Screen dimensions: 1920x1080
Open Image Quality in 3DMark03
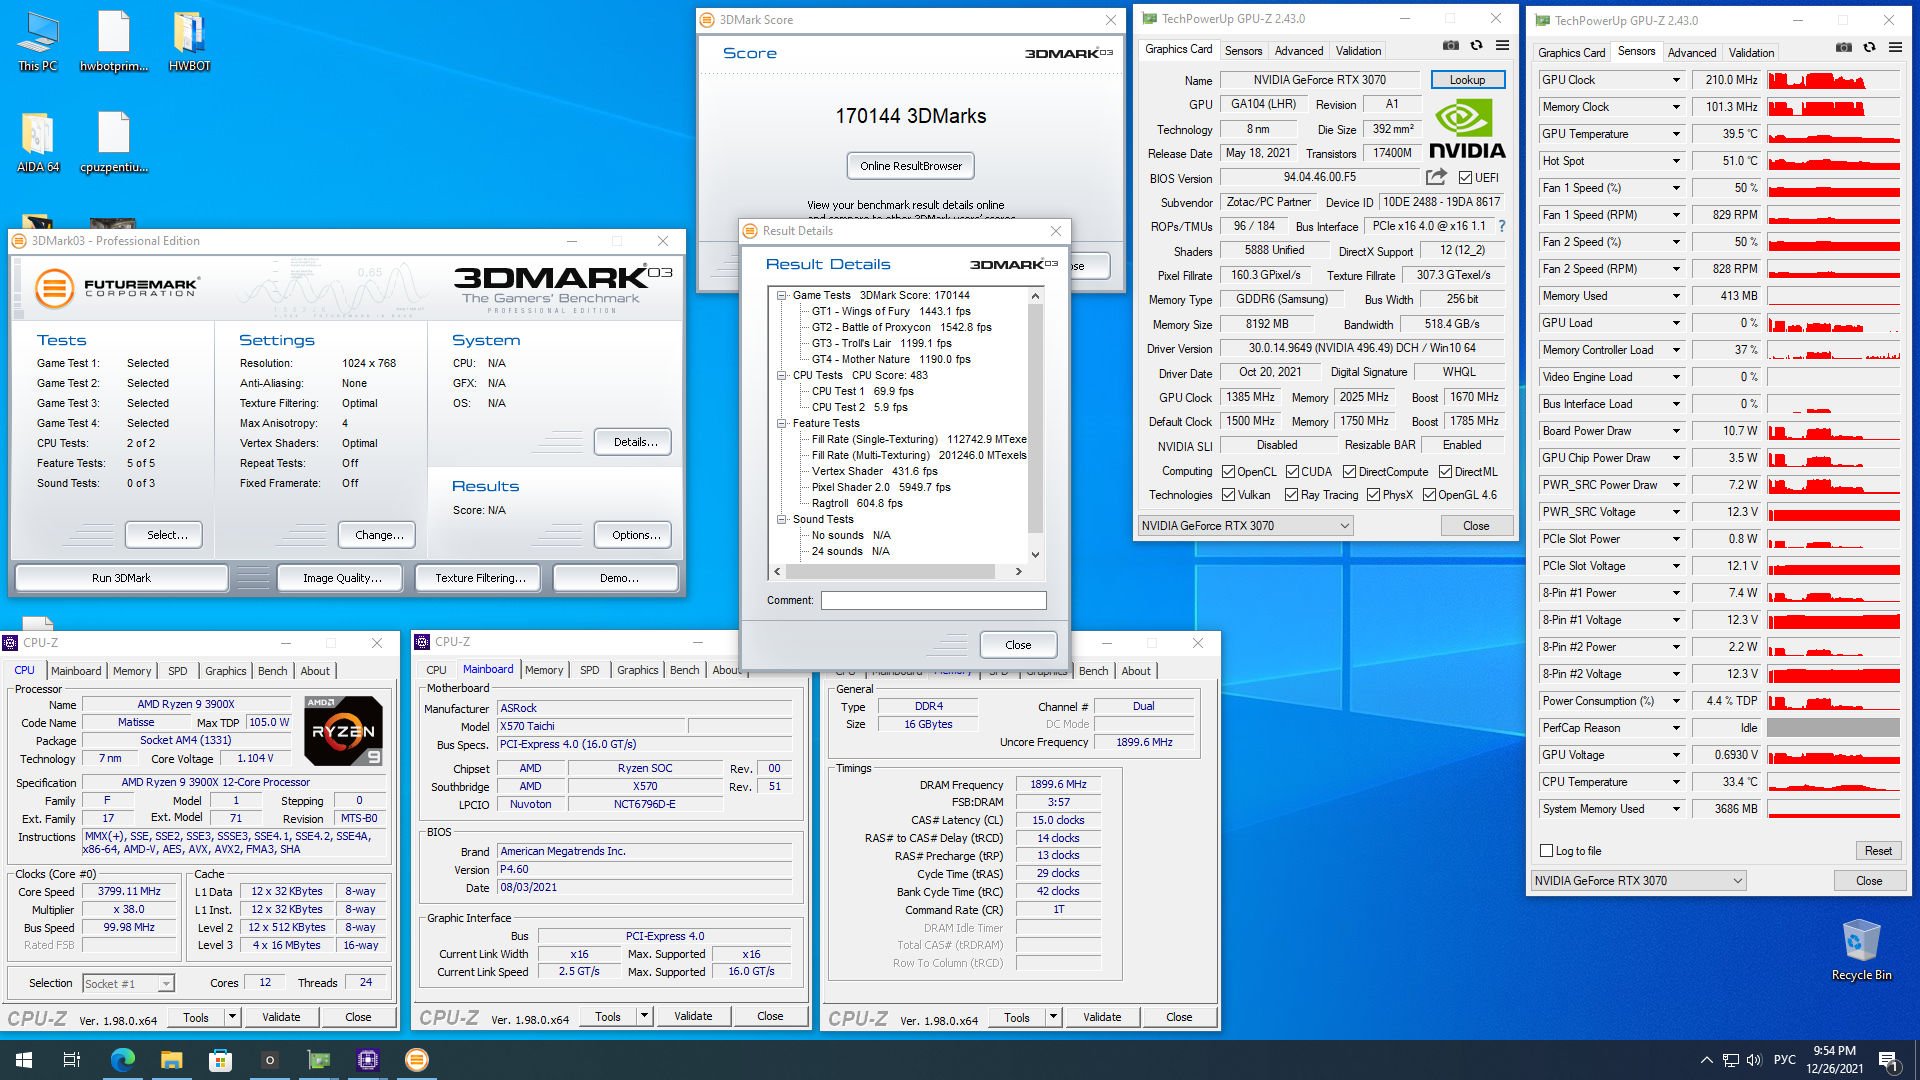point(342,578)
